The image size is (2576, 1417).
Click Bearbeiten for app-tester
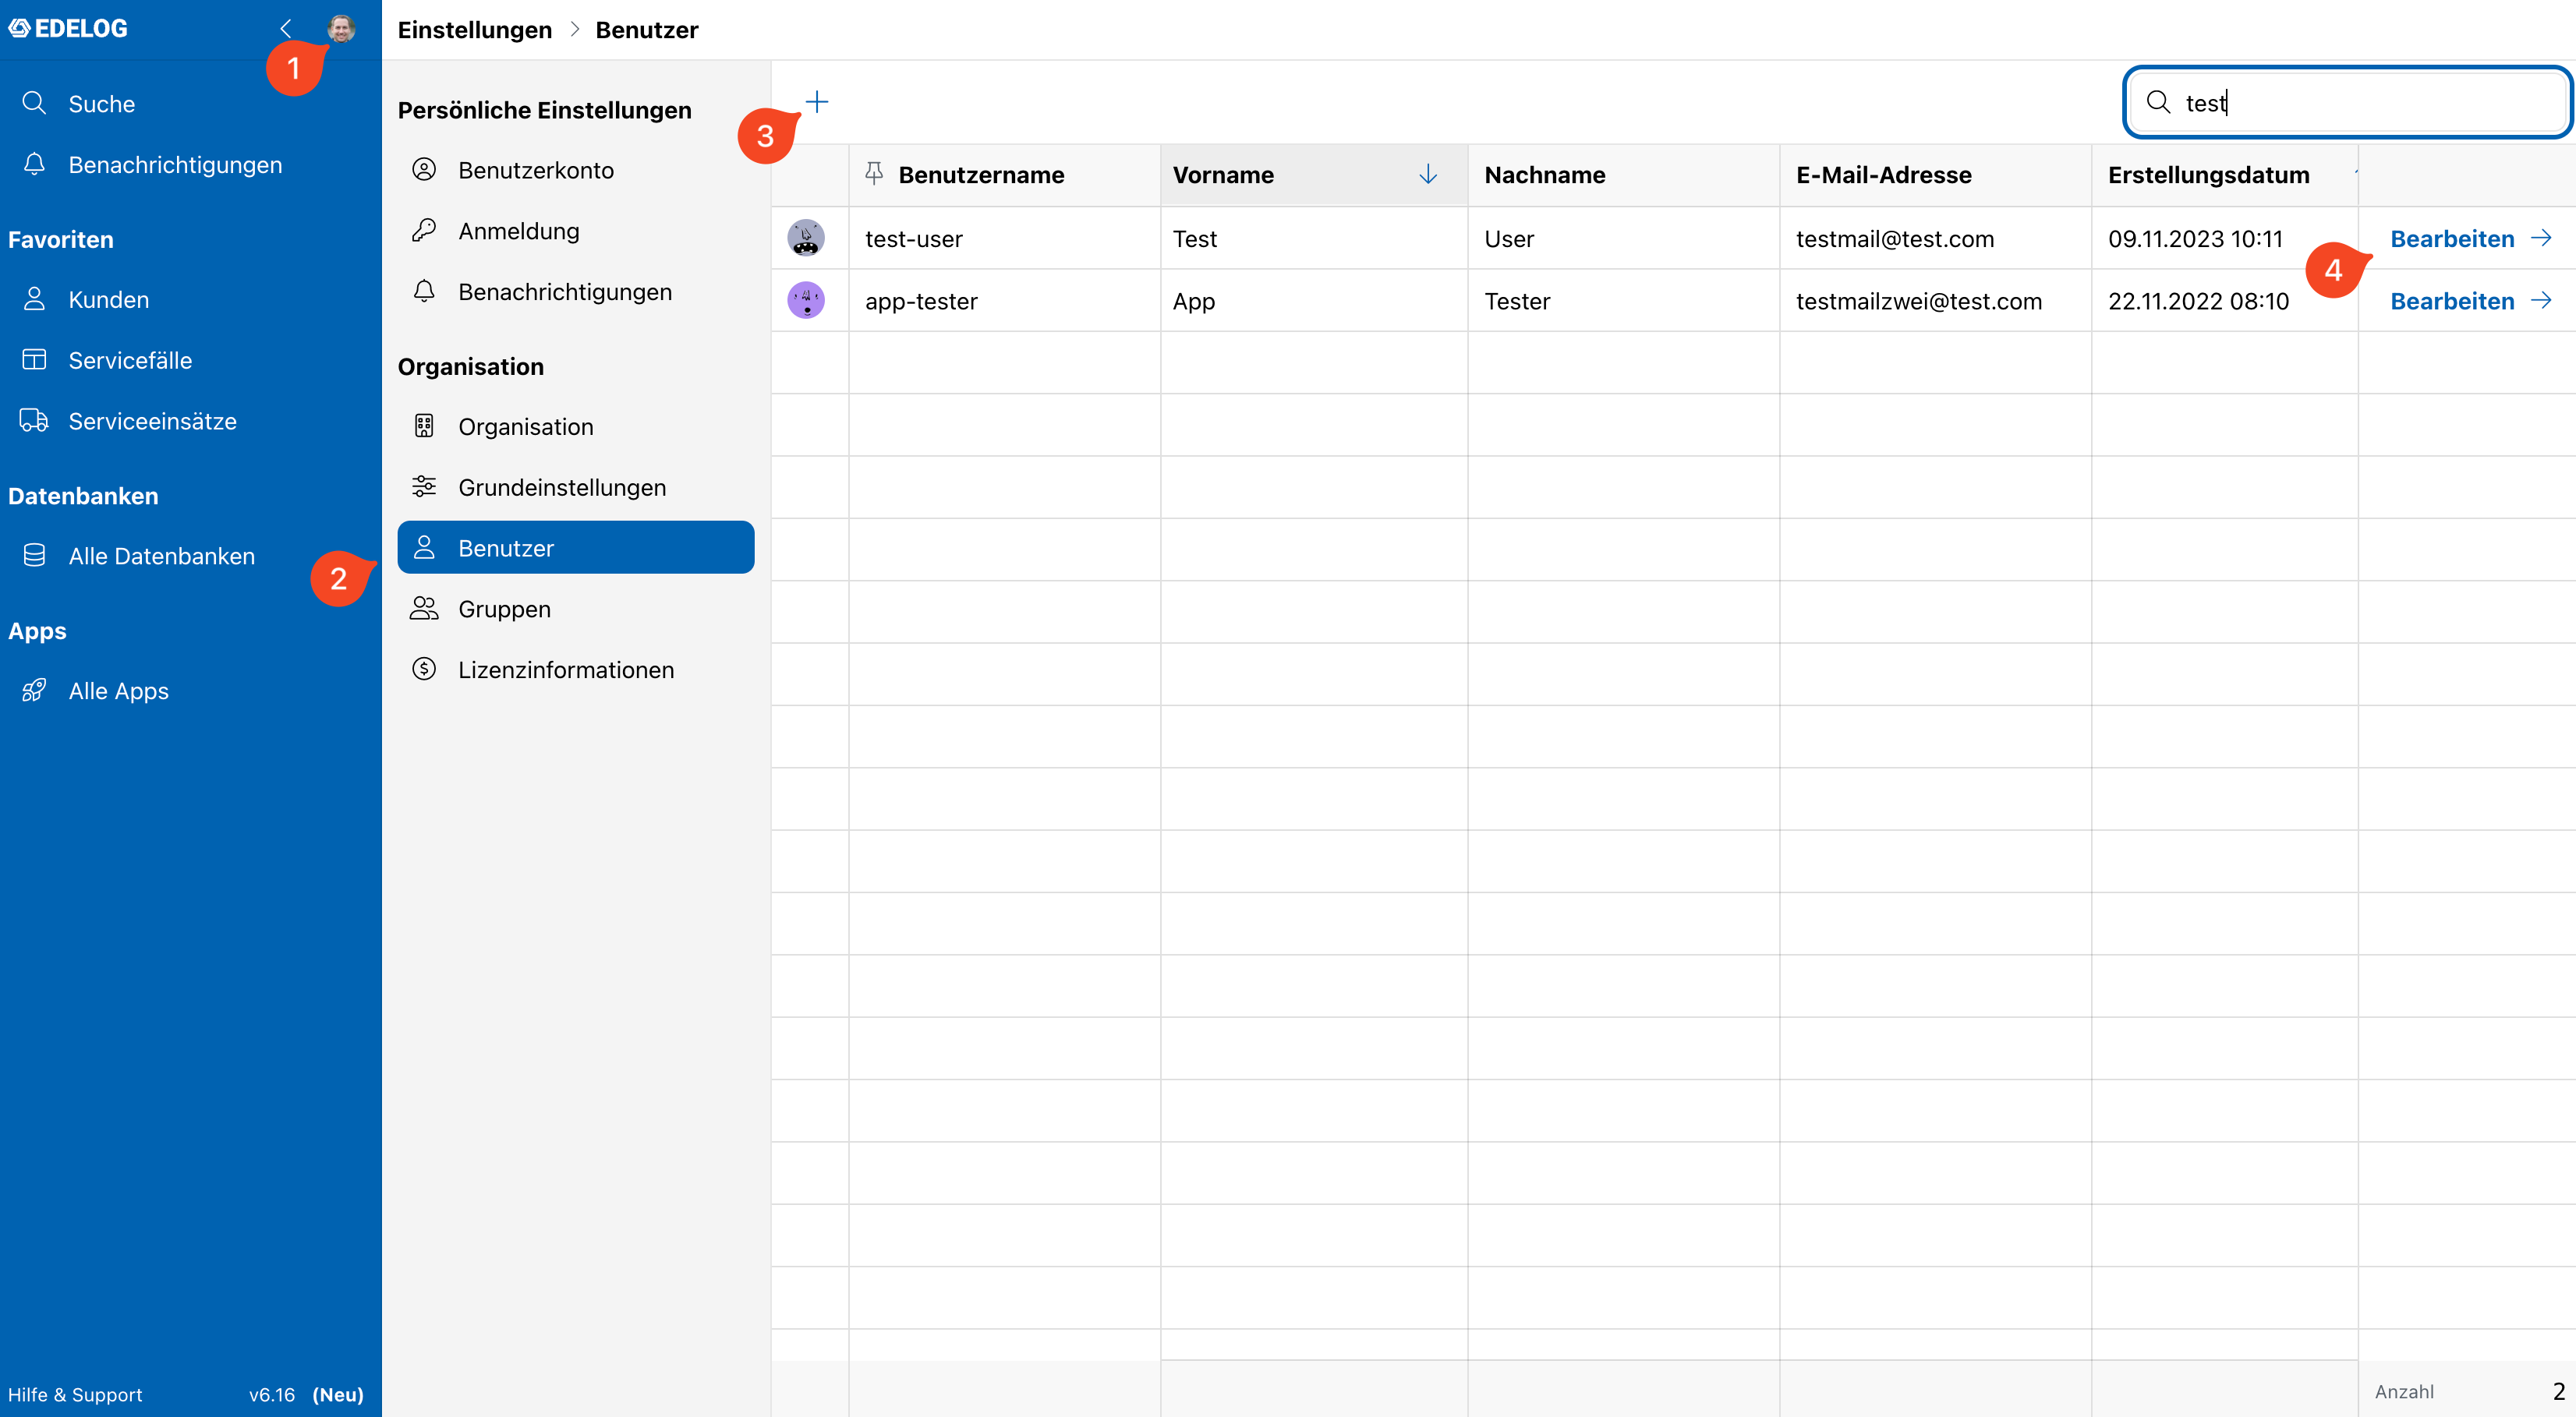[2452, 300]
